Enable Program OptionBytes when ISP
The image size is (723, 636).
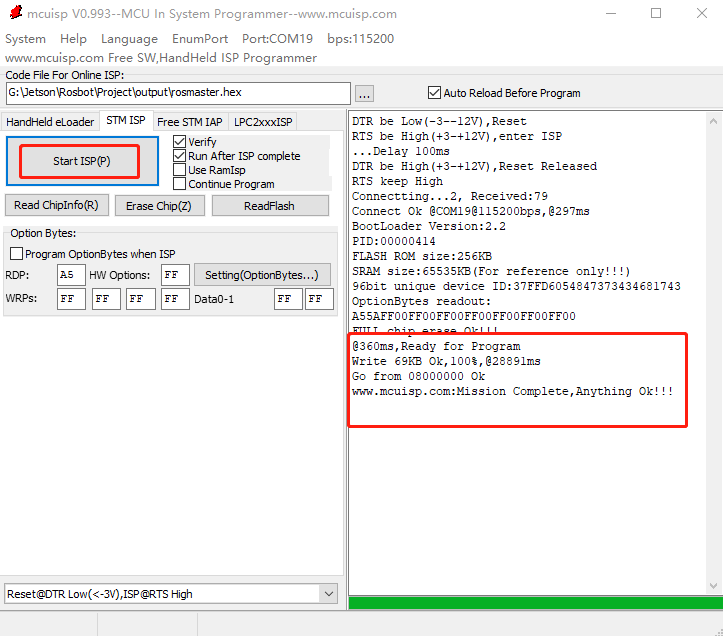[x=16, y=254]
